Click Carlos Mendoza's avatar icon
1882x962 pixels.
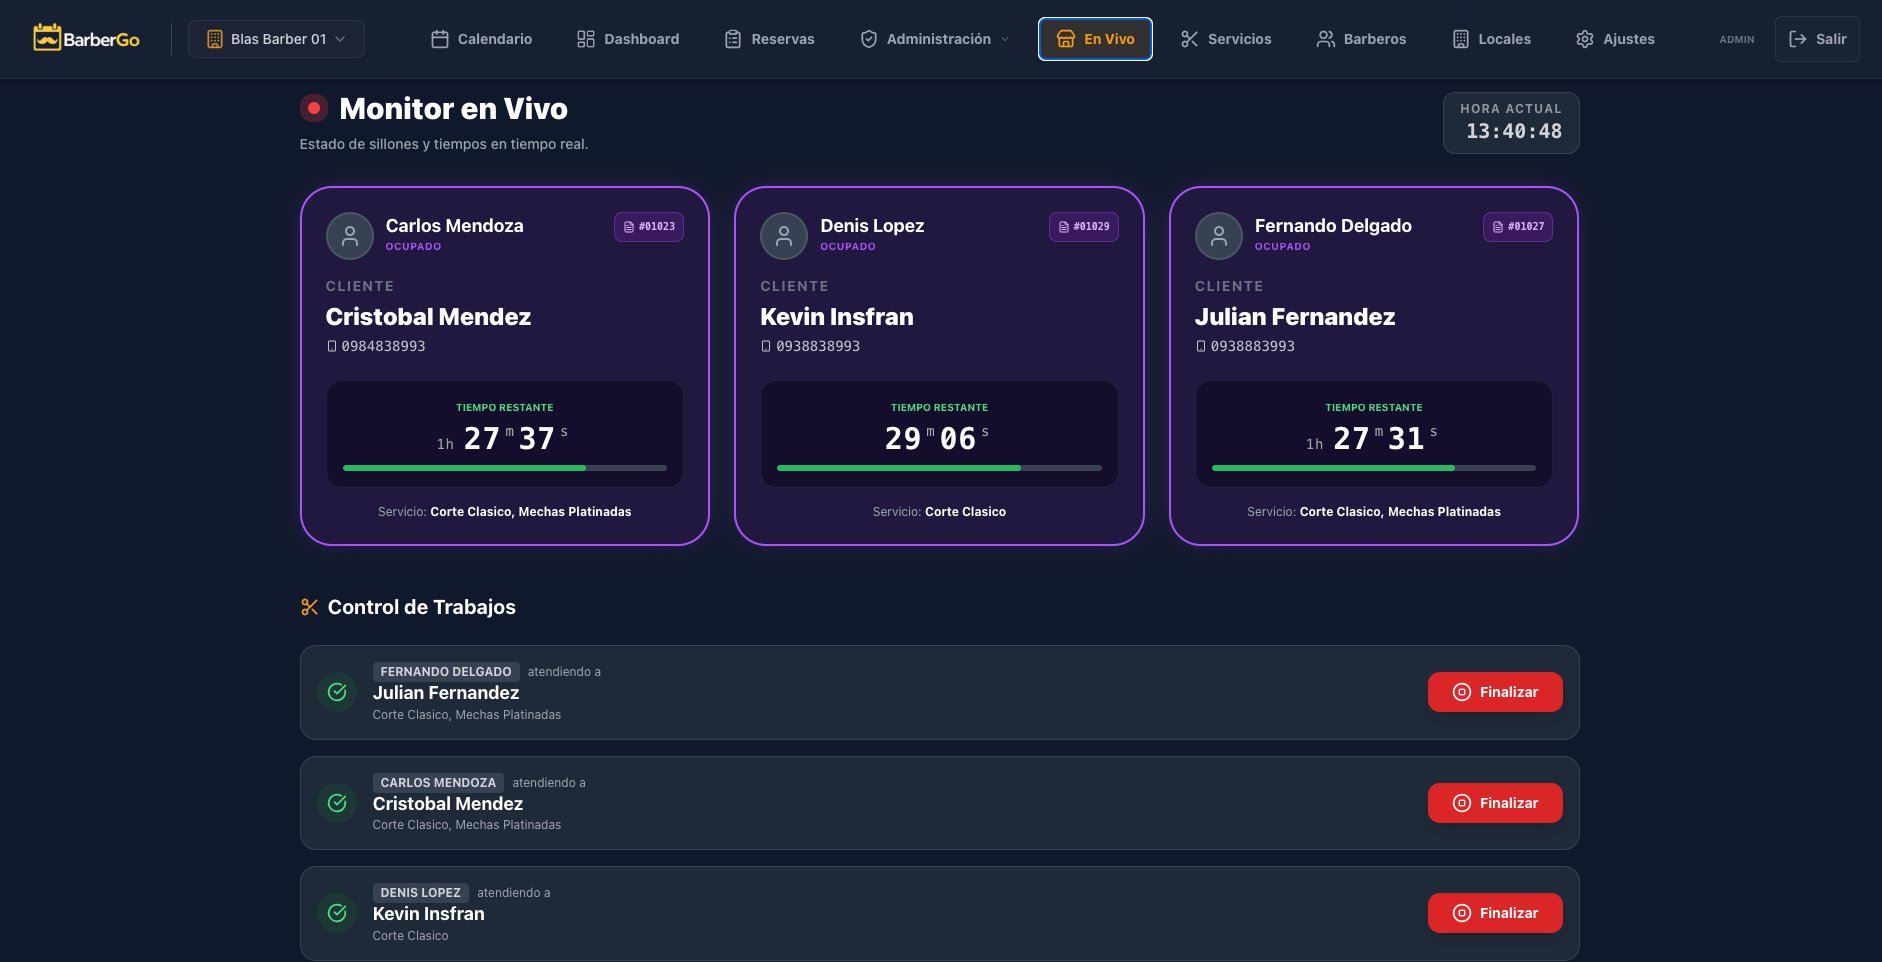pyautogui.click(x=350, y=236)
